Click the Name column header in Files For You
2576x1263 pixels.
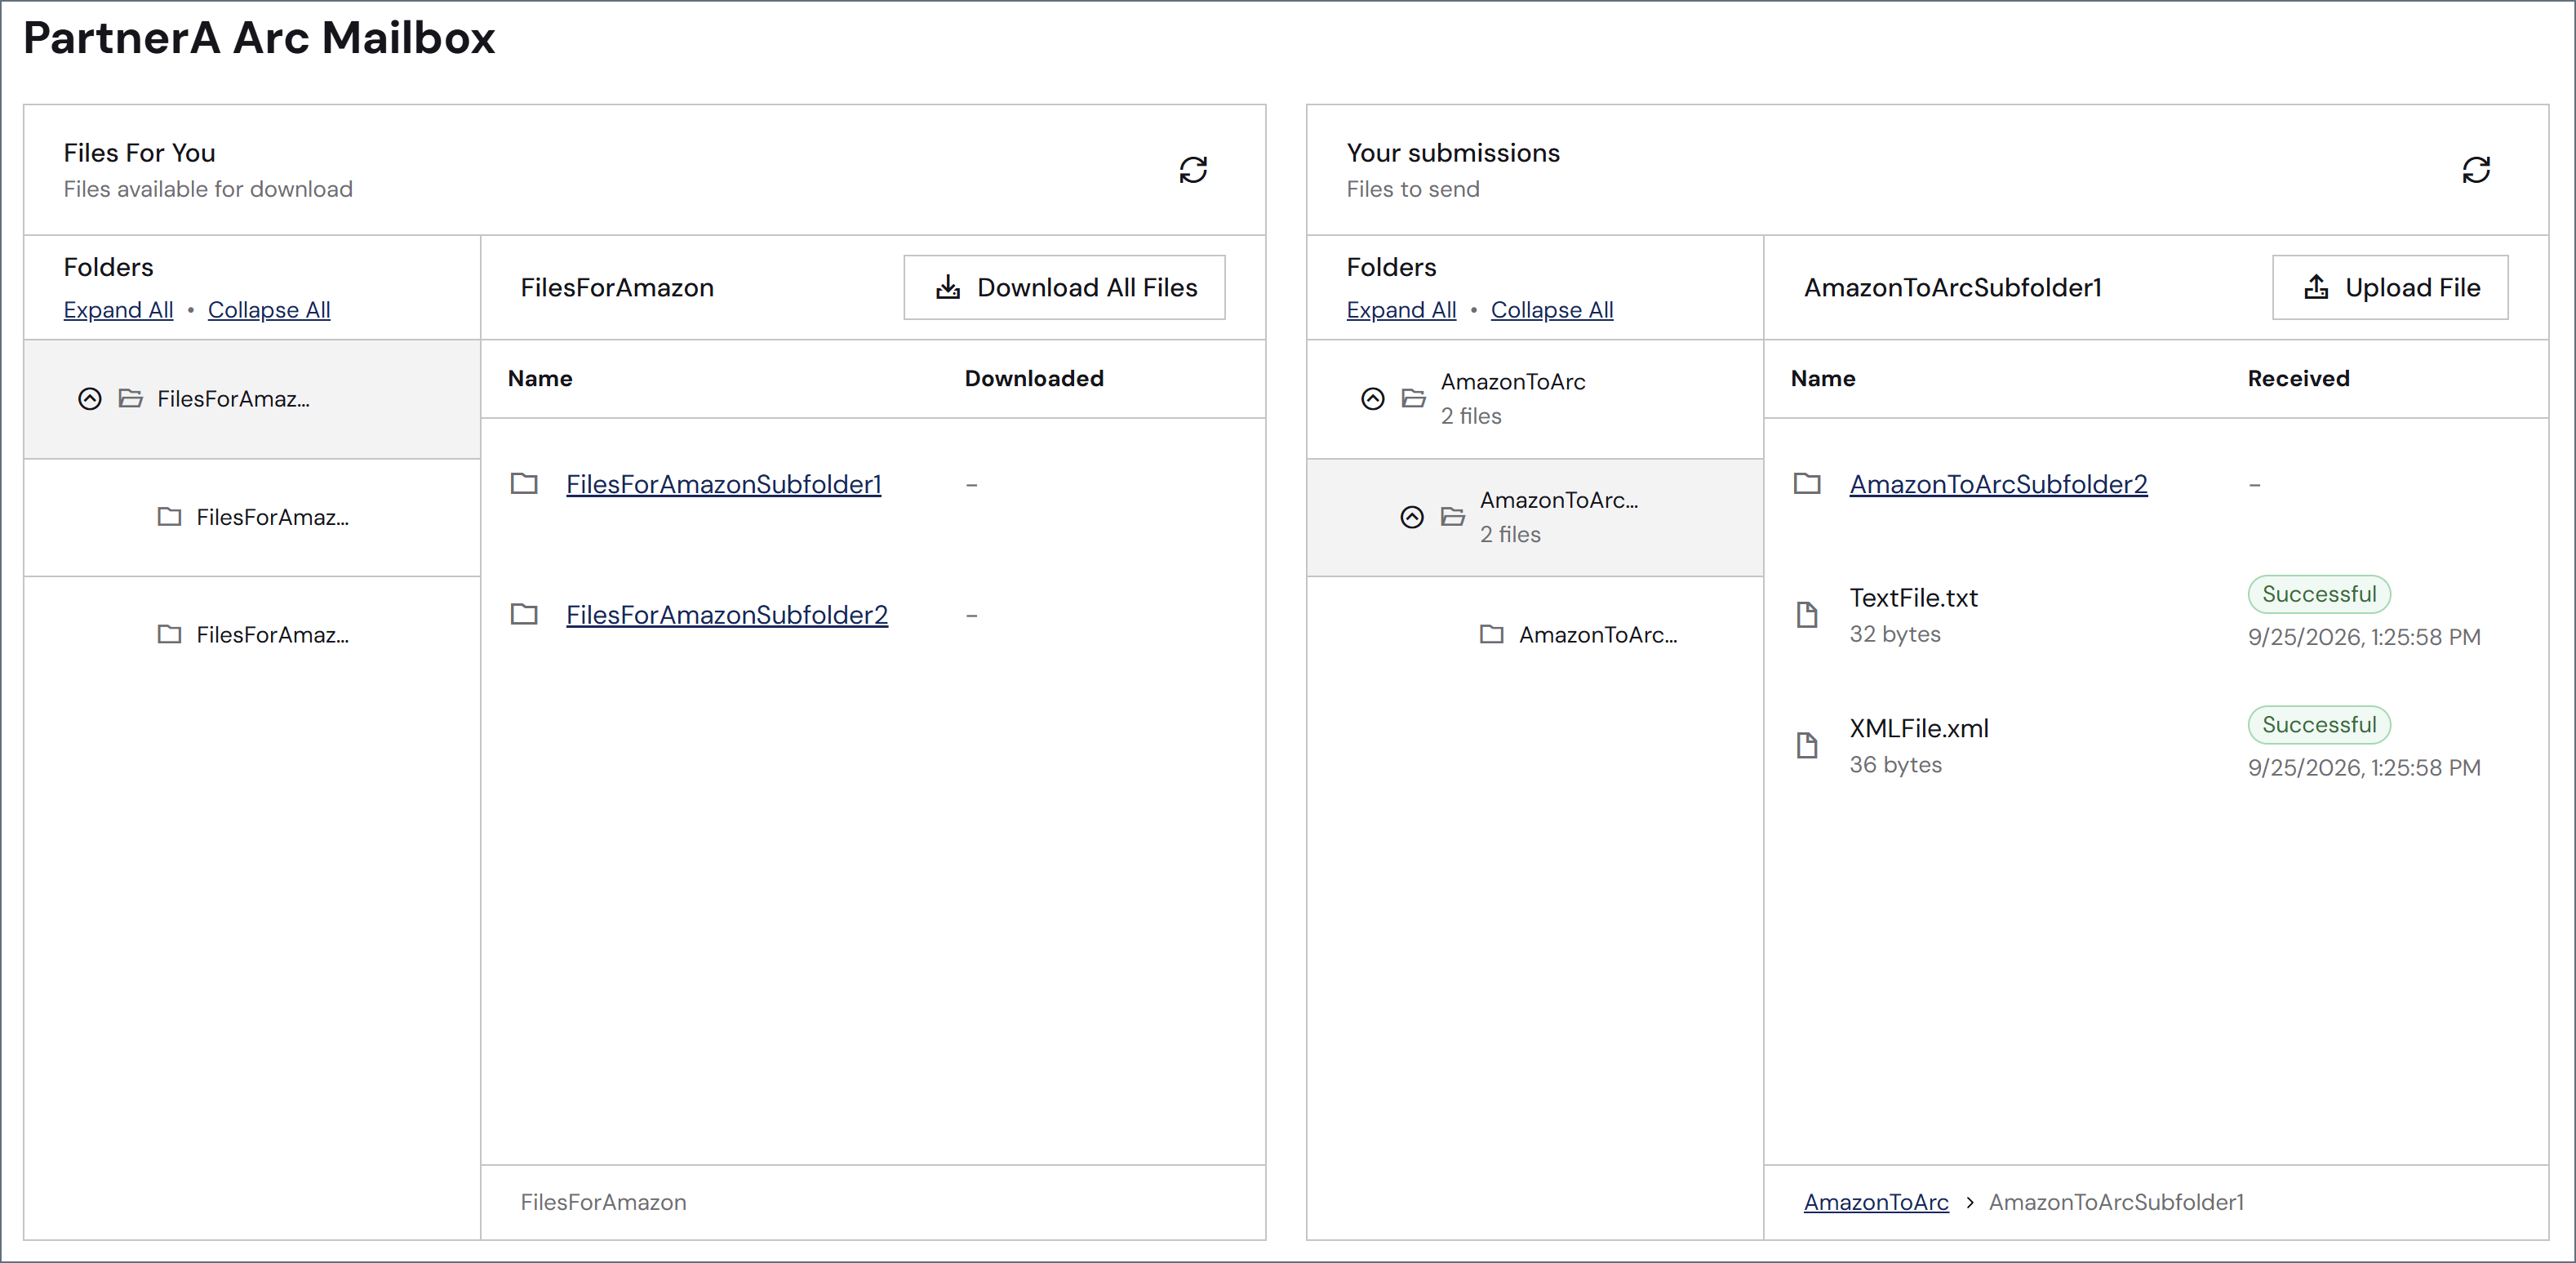point(540,379)
